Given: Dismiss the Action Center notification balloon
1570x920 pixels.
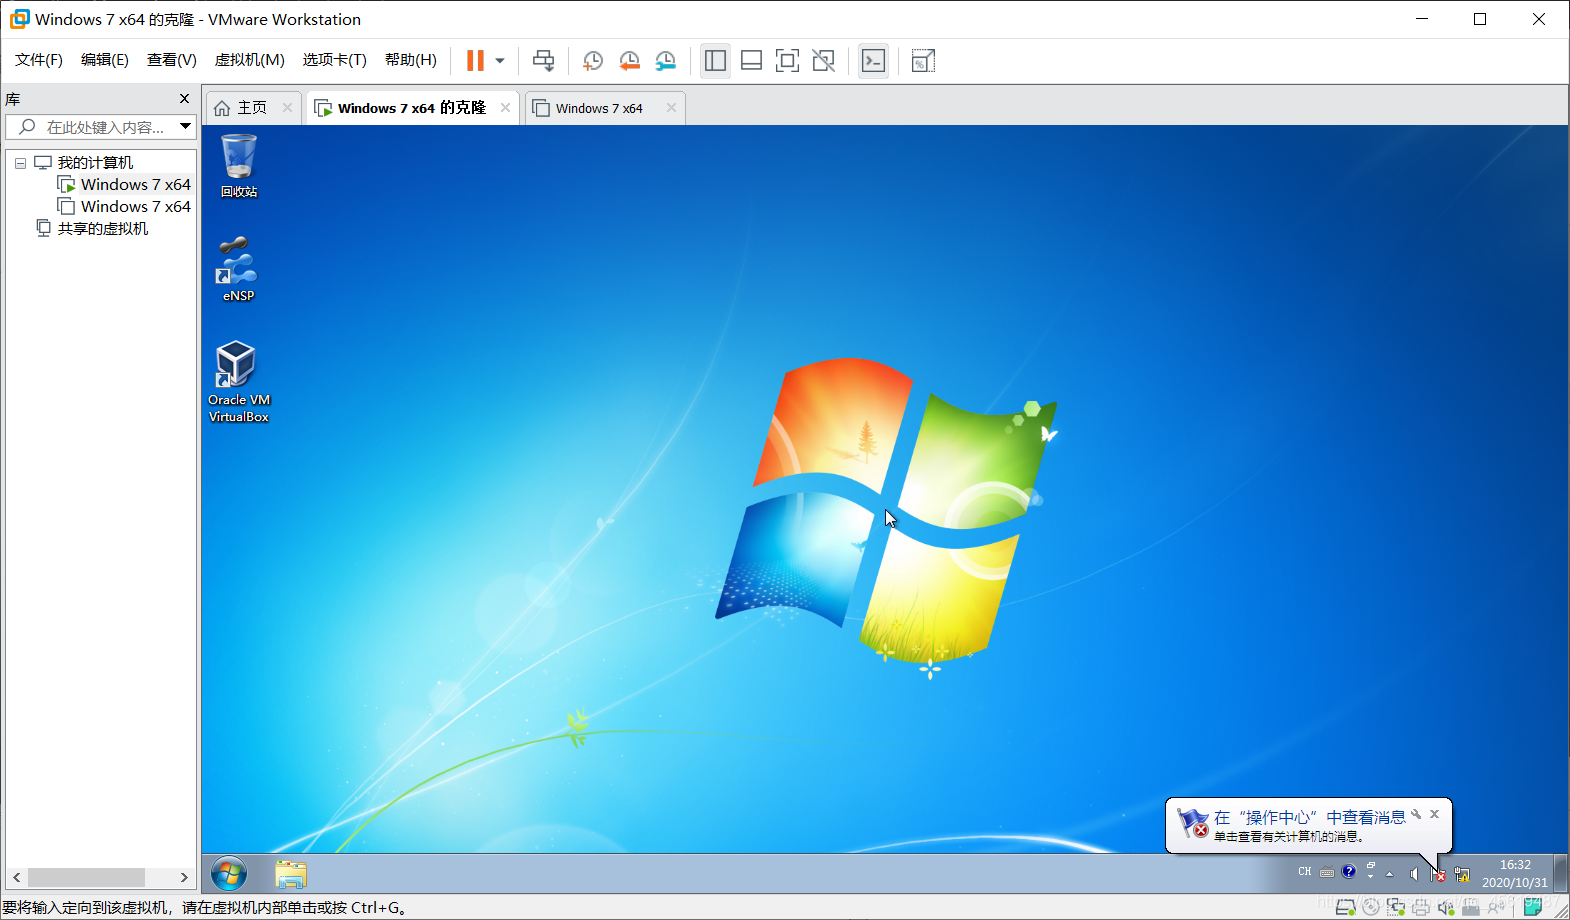Looking at the screenshot, I should (x=1434, y=814).
